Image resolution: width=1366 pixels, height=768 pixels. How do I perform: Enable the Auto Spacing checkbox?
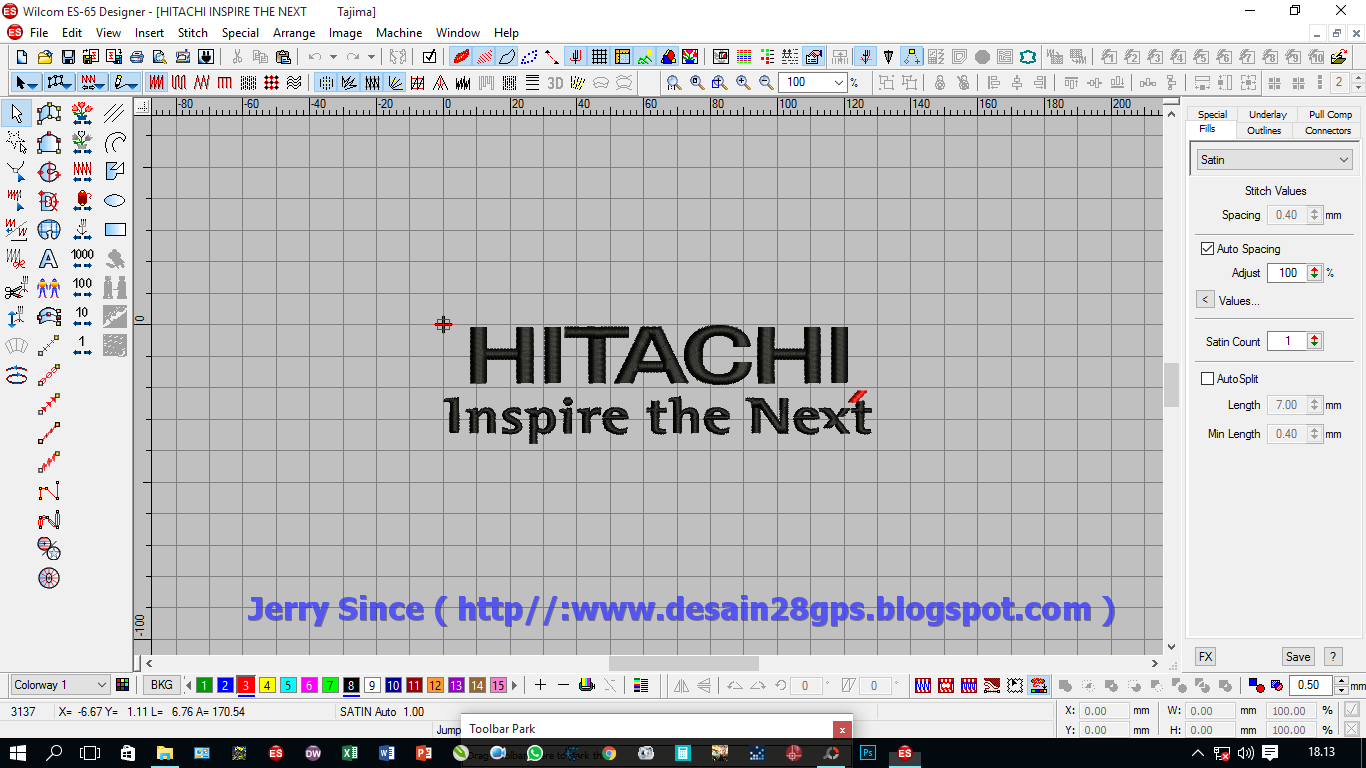1207,248
